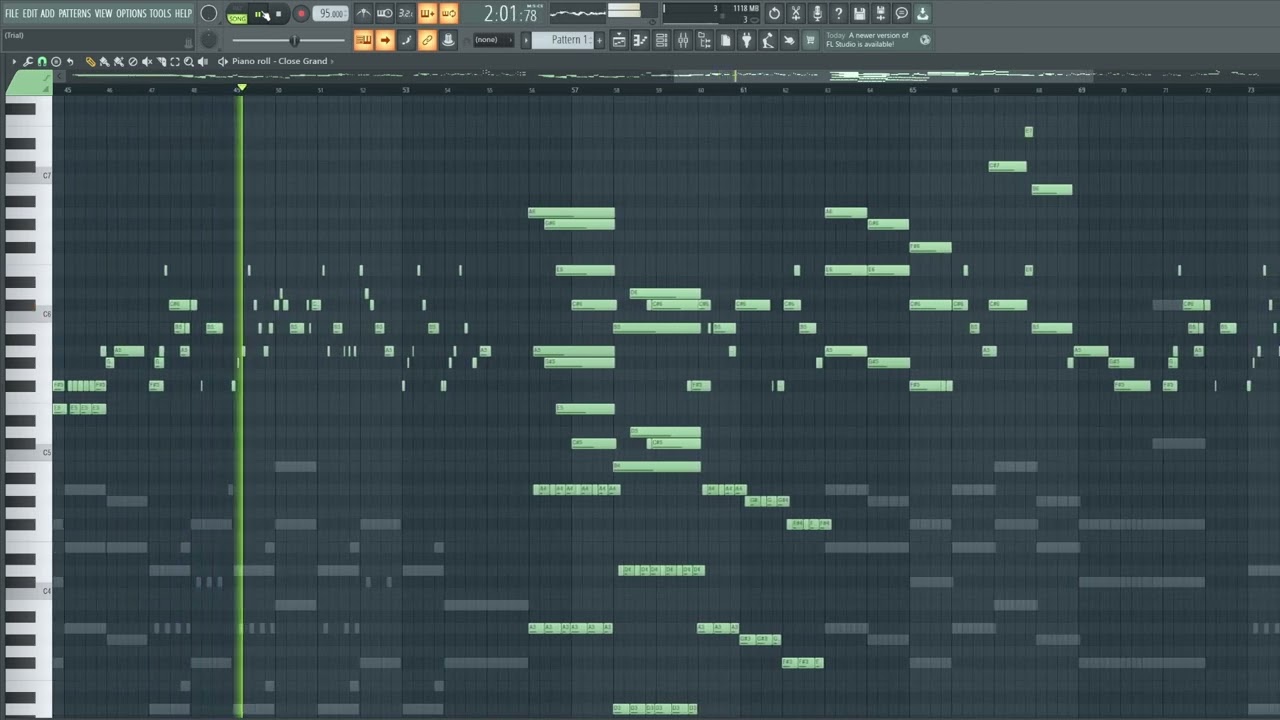Open the piano roll wrench tools menu
Screen dimensions: 1280x720
(x=28, y=62)
